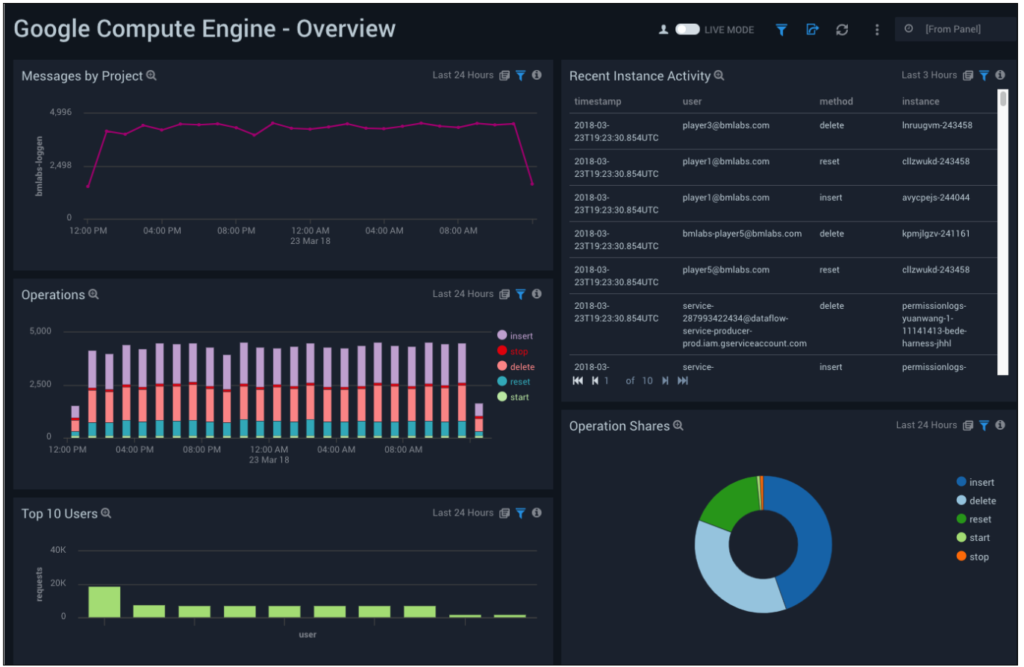Viewport: 1024px width, 667px height.
Task: Click the user icon beside LIVE MODE
Action: (663, 29)
